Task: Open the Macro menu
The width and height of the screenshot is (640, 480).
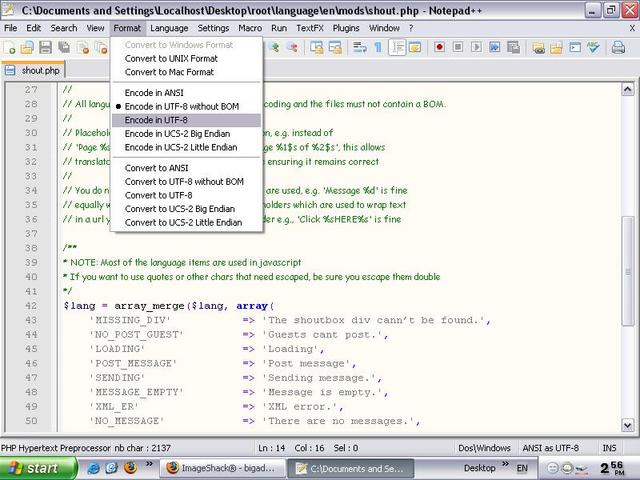Action: [250, 28]
